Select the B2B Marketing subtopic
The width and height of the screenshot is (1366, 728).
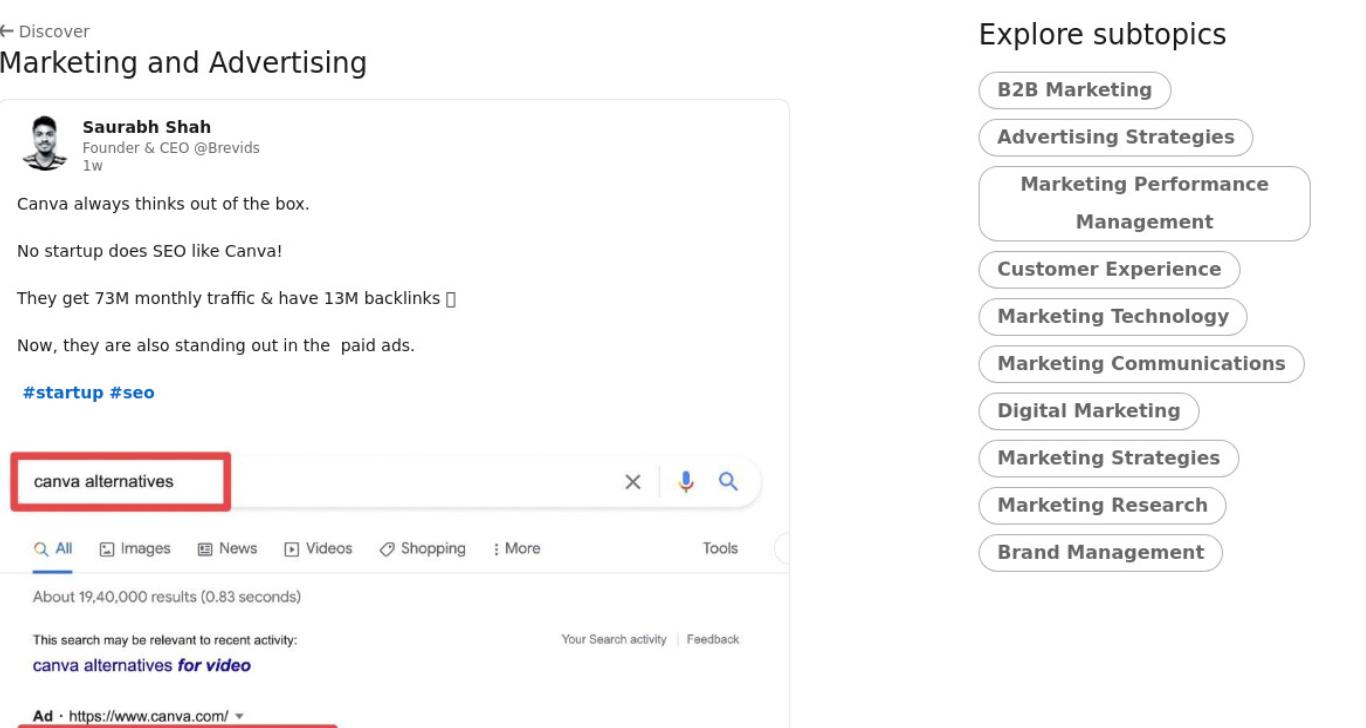pyautogui.click(x=1074, y=90)
